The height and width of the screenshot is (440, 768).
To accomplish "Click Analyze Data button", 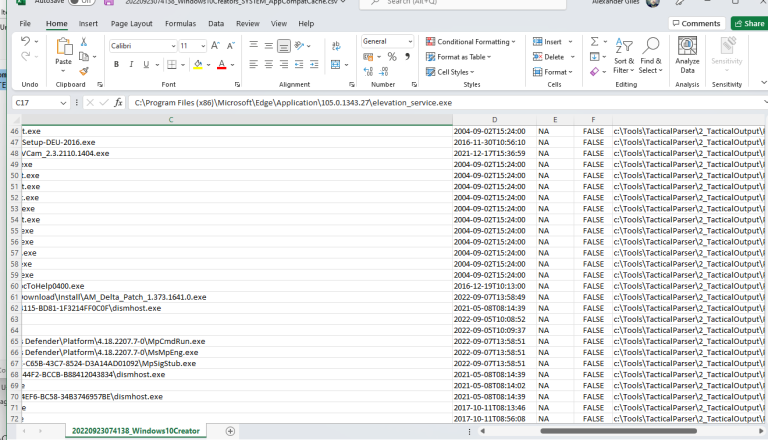I will coord(687,56).
